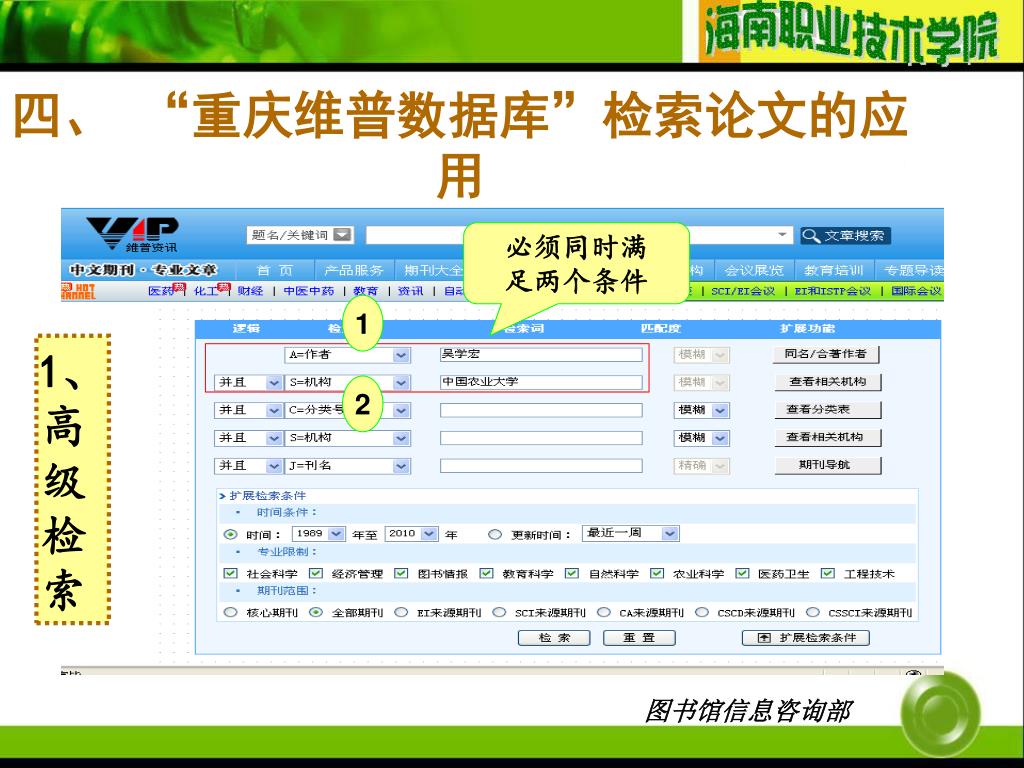The height and width of the screenshot is (768, 1024).
Task: Select the CSSCI来源期刊 radio button
Action: (813, 613)
